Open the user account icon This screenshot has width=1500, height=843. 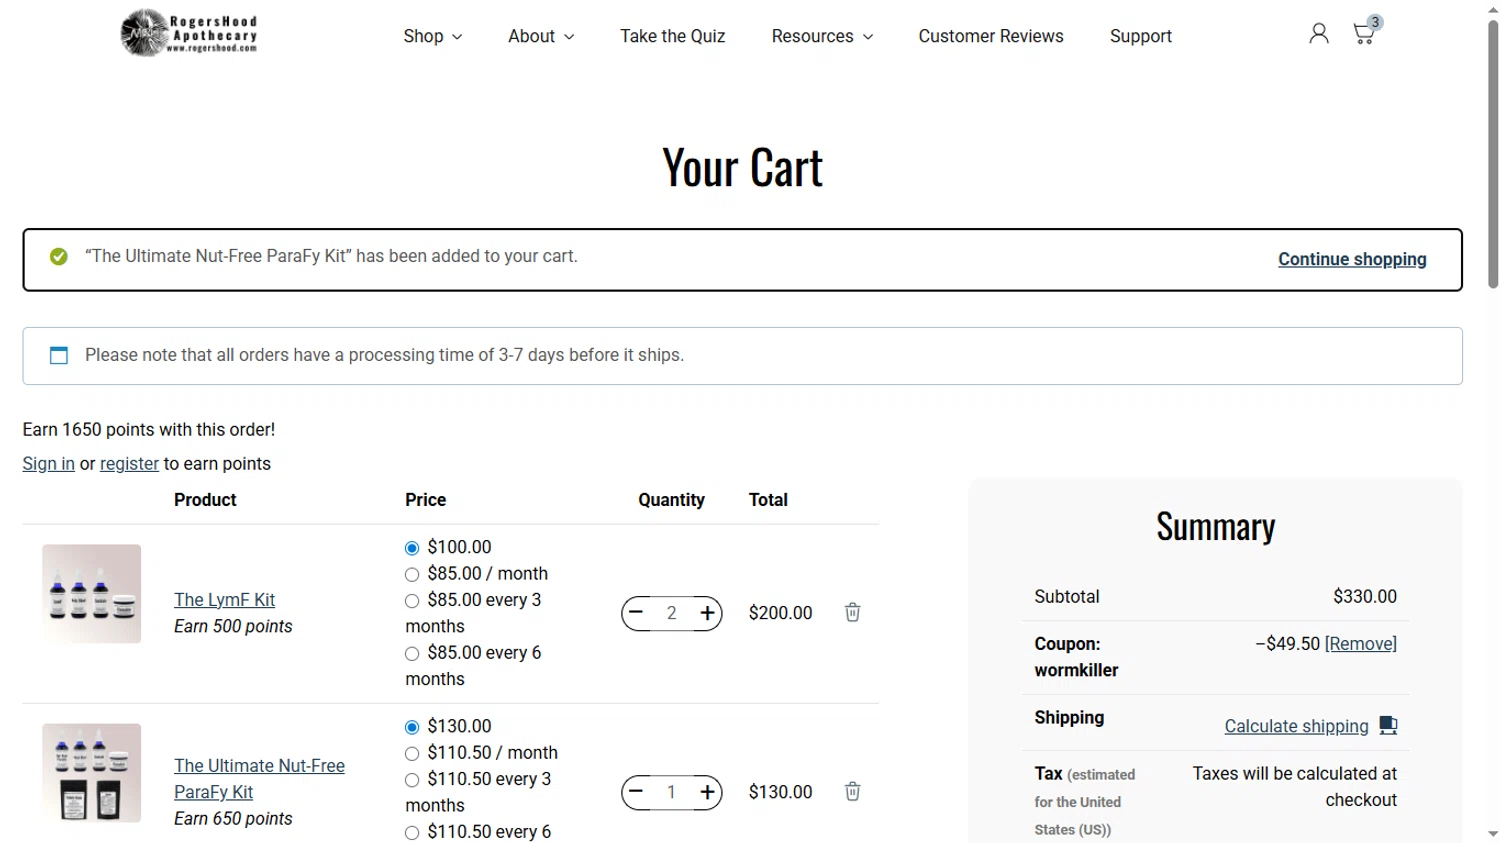coord(1319,34)
